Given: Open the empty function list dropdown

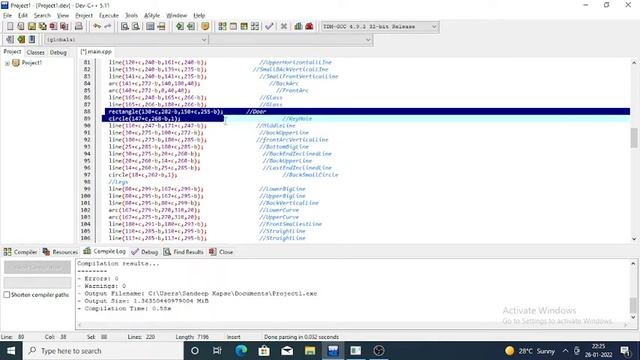Looking at the screenshot, I should click(x=291, y=40).
